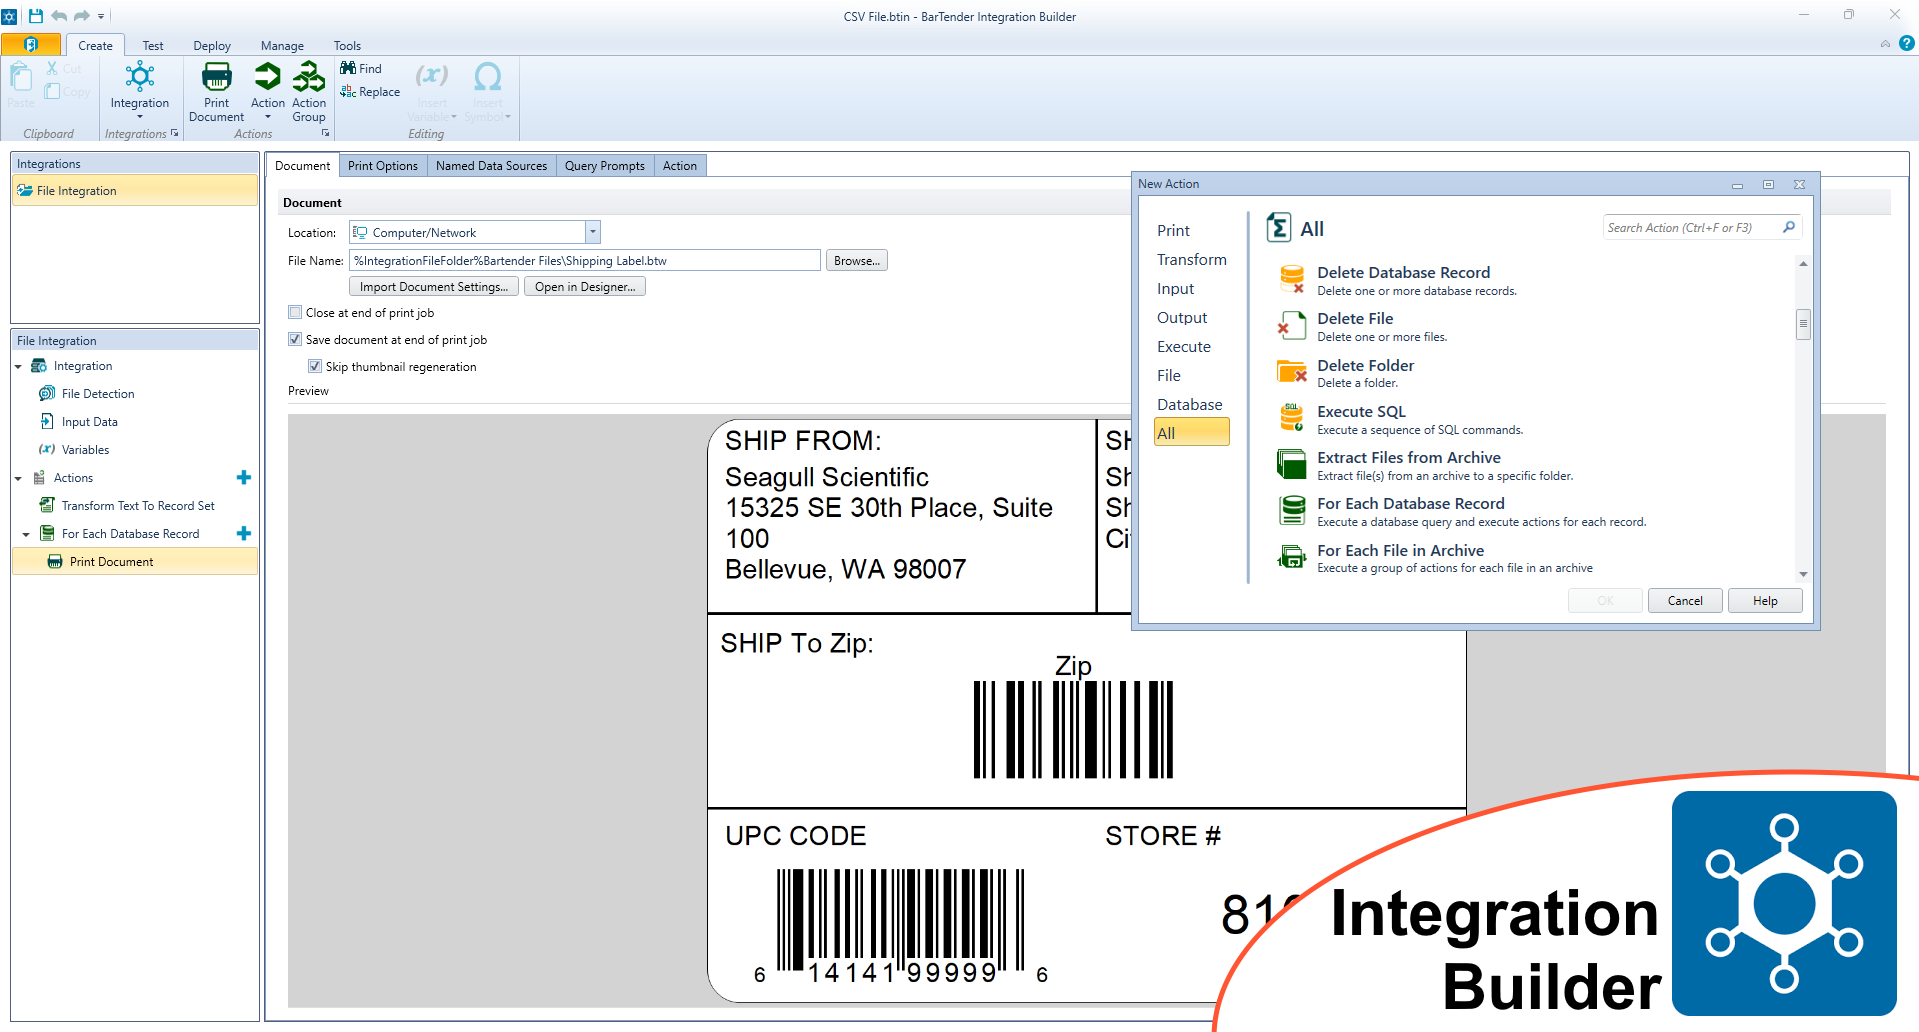Click the For Each Database Record action icon
This screenshot has height=1032, width=1919.
point(1292,510)
